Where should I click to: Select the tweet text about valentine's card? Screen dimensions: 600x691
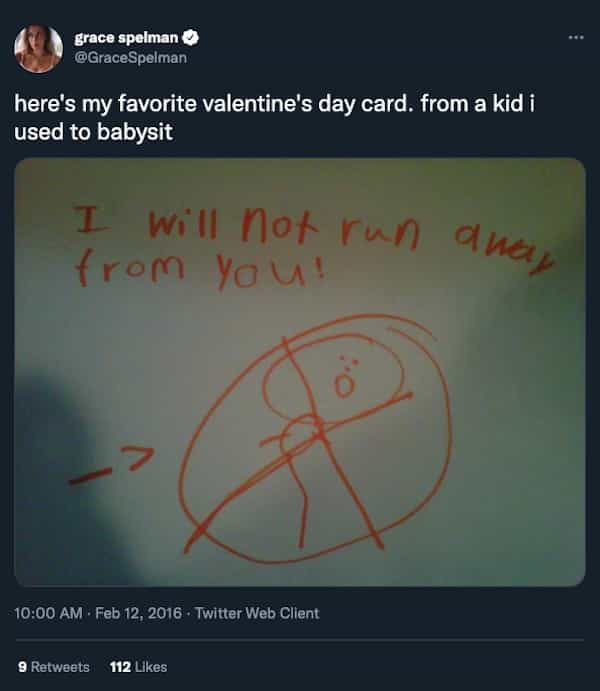pos(274,118)
